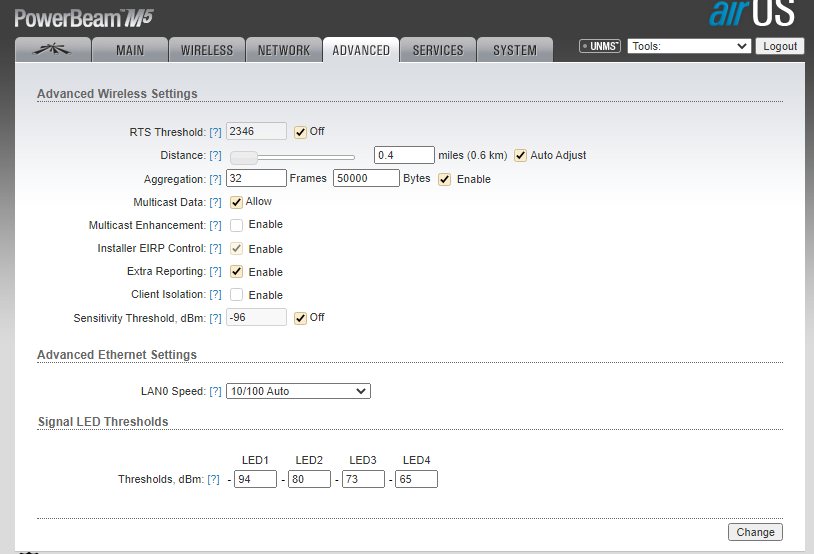Click the UNMS status badge

600,46
